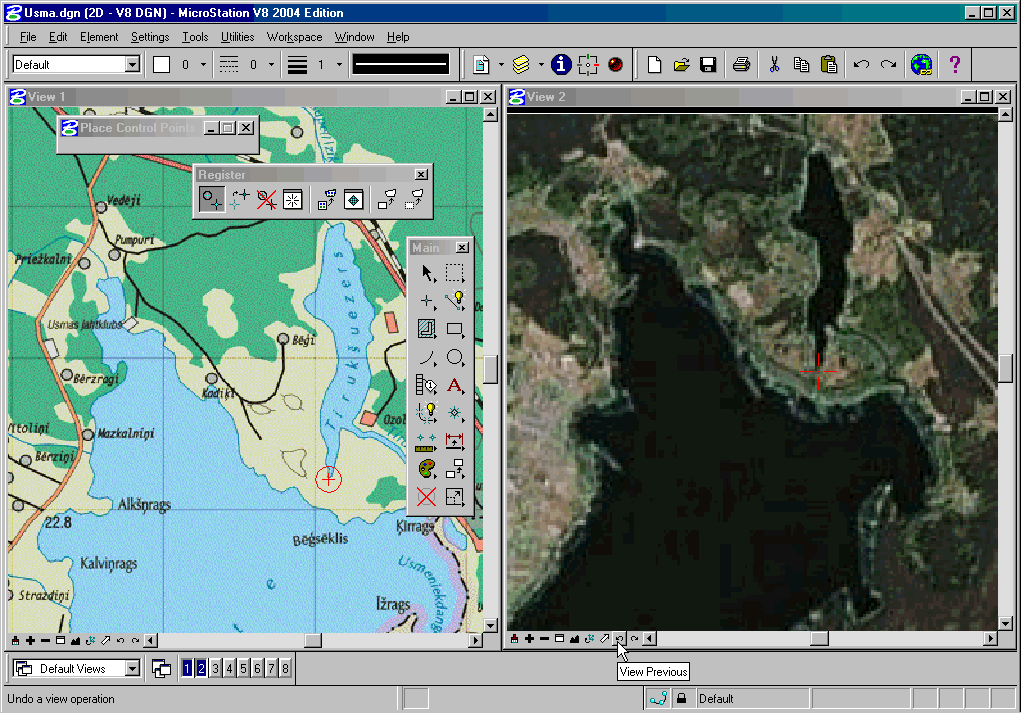Image resolution: width=1021 pixels, height=714 pixels.
Task: Click Zoom In plus icon in View 1
Action: [x=30, y=641]
